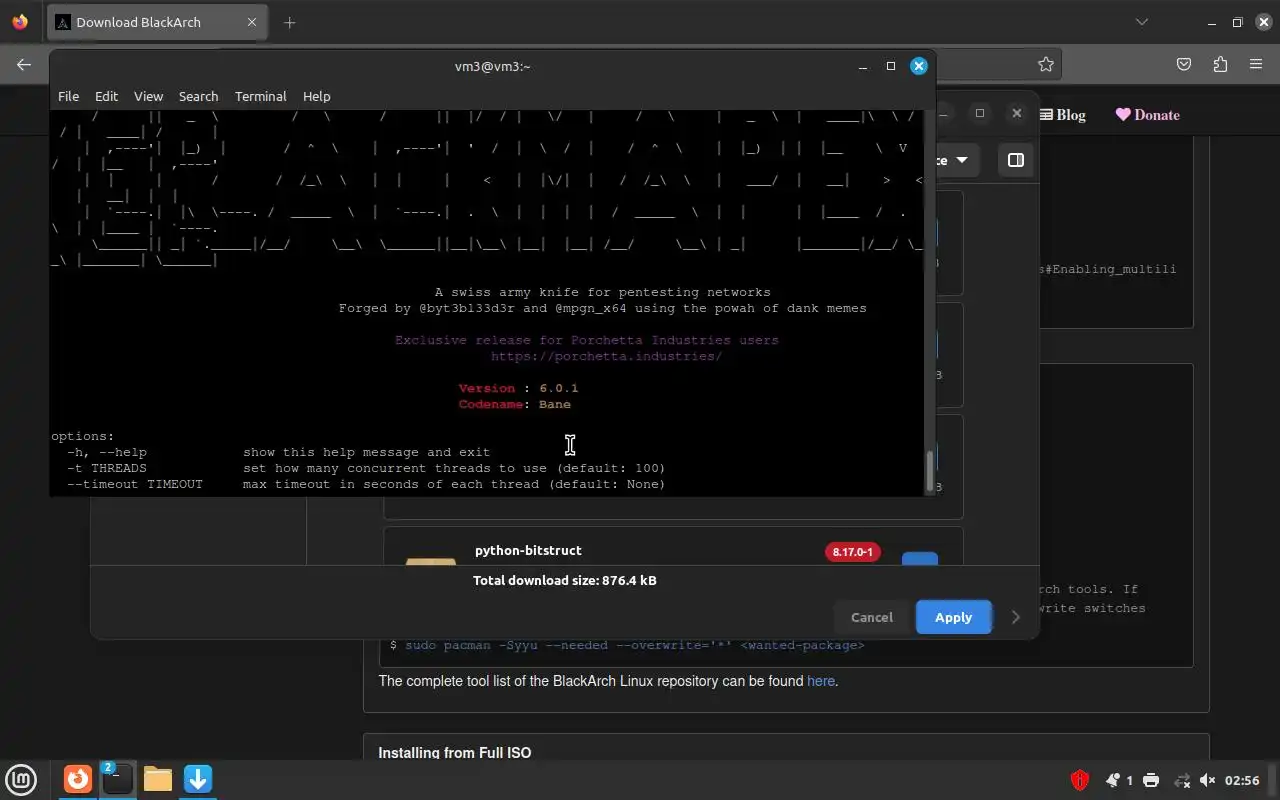Viewport: 1280px width, 800px height.
Task: Open the Blog link on BlackArch site
Action: (x=1063, y=115)
